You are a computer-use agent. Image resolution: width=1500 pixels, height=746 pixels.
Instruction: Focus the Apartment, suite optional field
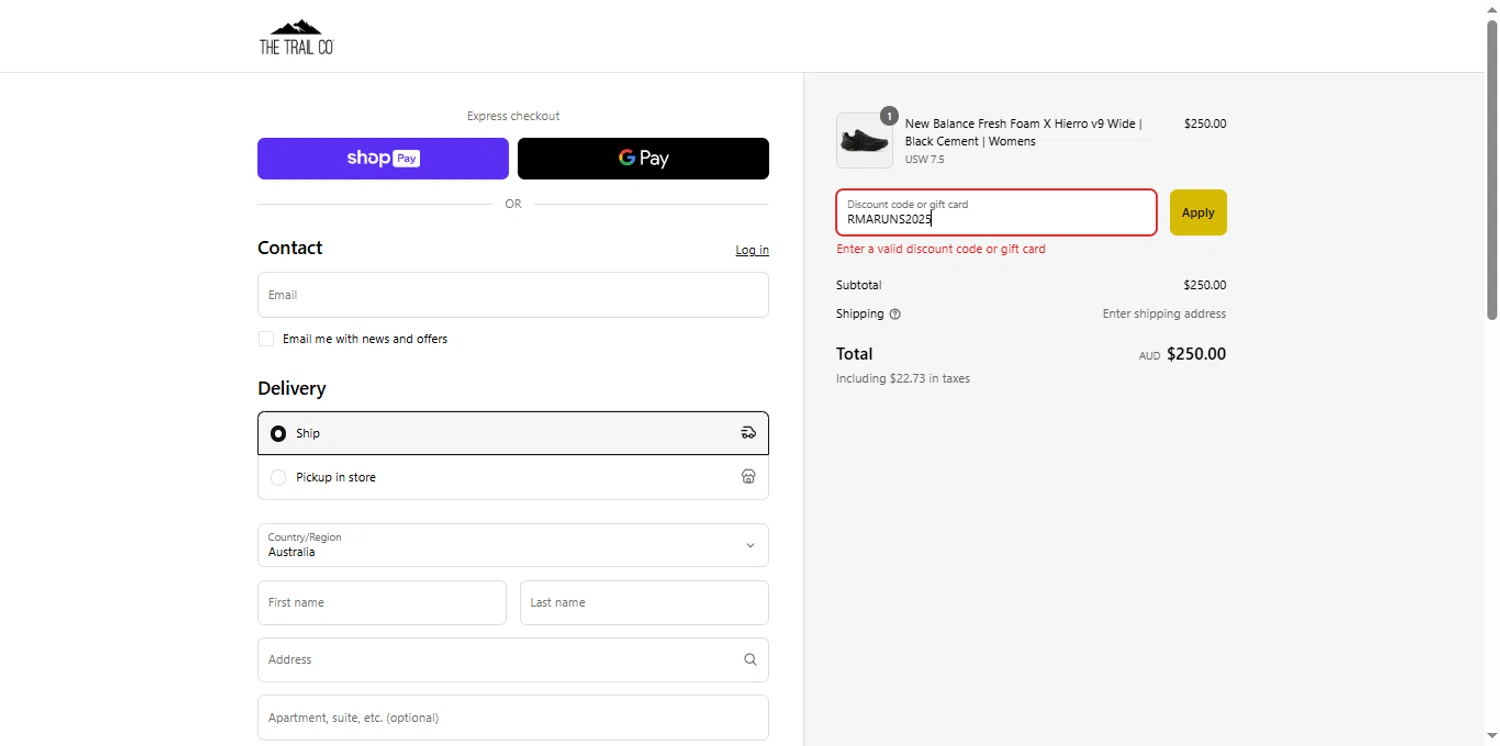(513, 717)
